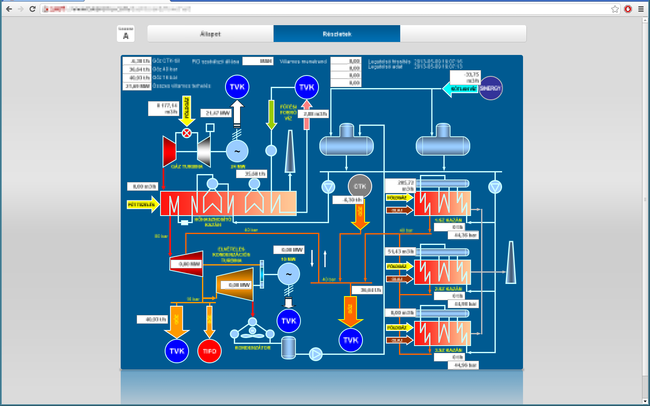Screen dimensions: 650x406
Task: Click the browser back arrow
Action: pos(9,9)
